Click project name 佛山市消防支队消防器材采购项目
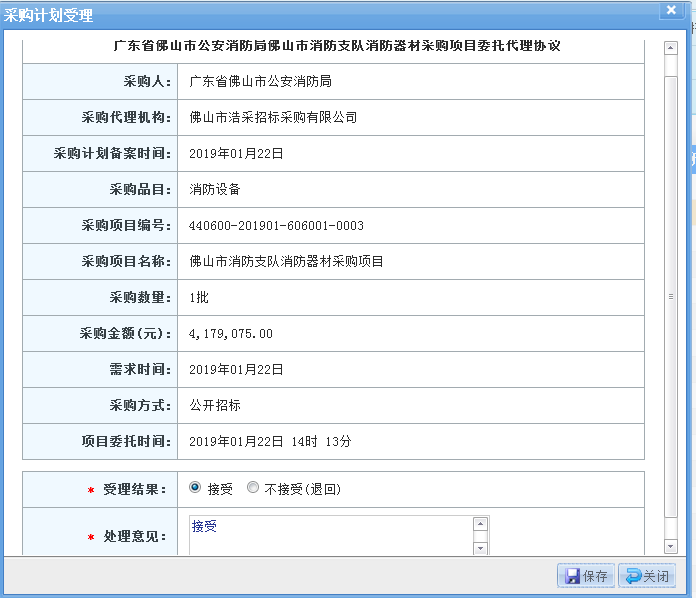Image resolution: width=696 pixels, height=598 pixels. [286, 261]
